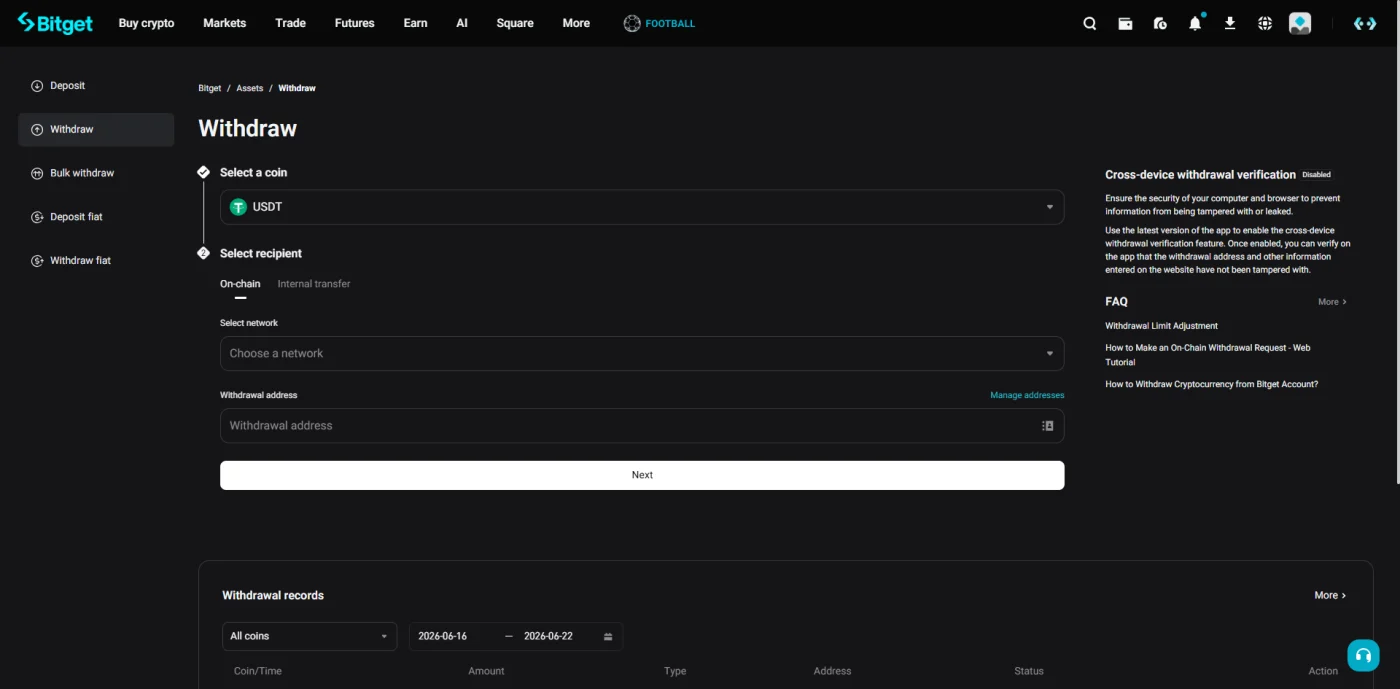Open the notifications bell icon
1400x689 pixels.
(x=1195, y=23)
